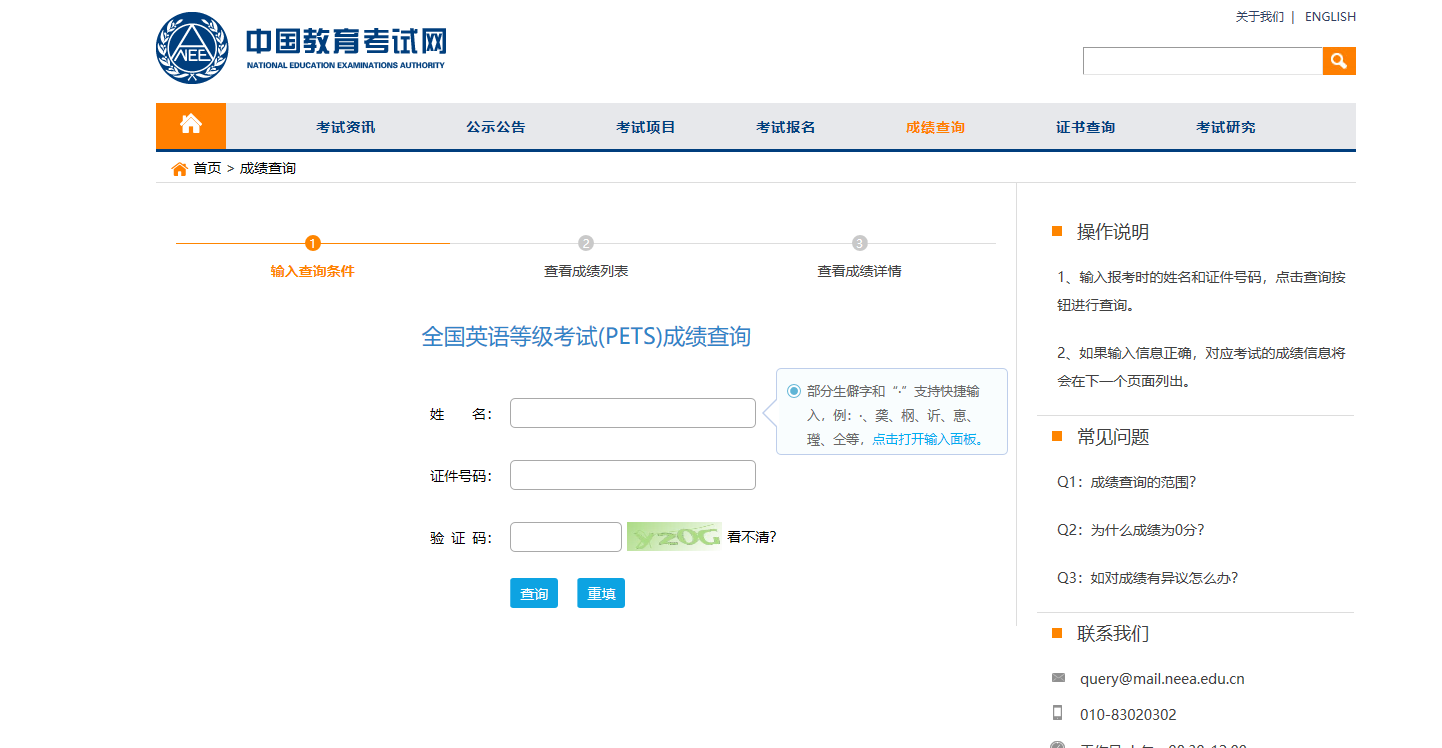Screen dimensions: 1442x748
Task: Open the 考试项目 menu
Action: [x=646, y=127]
